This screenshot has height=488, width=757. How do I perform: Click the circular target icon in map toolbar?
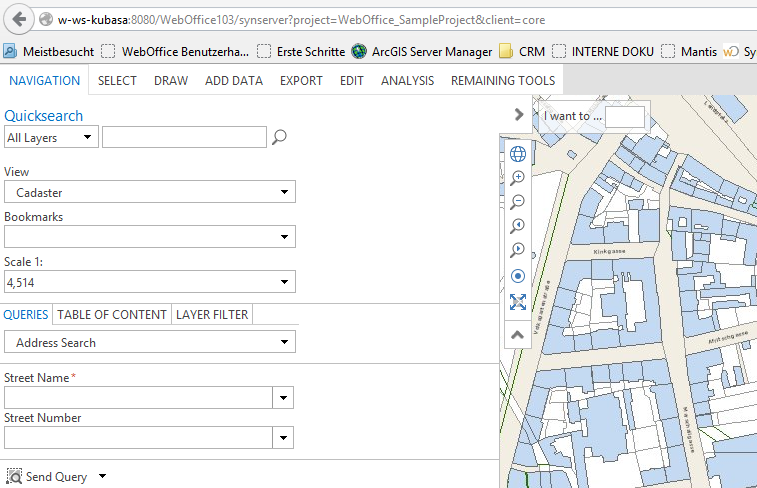[517, 276]
